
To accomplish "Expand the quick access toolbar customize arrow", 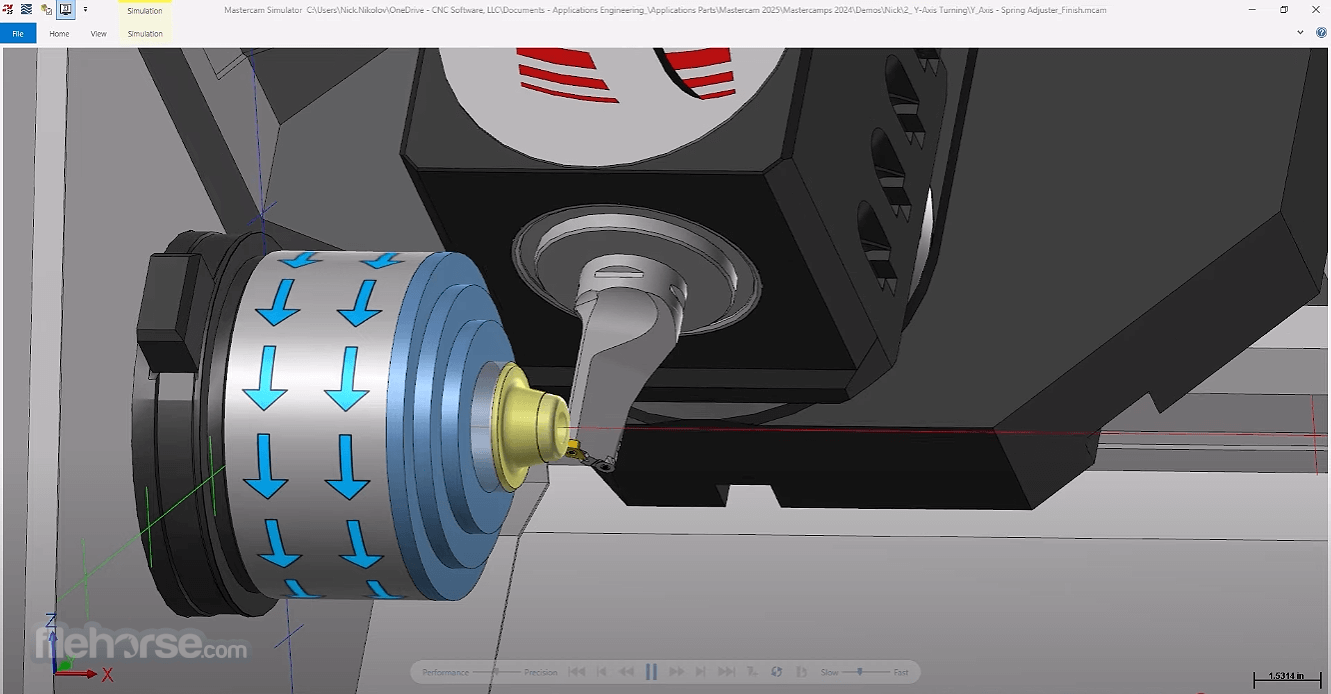I will (85, 9).
